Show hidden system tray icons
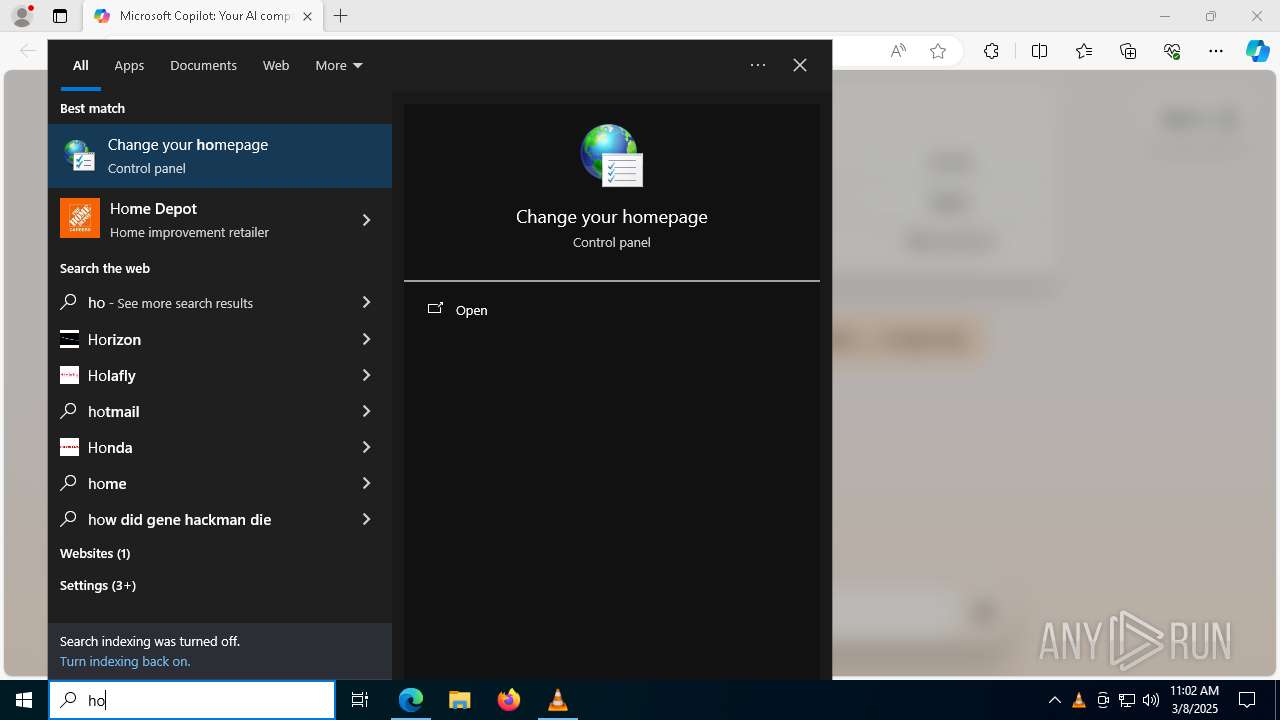Viewport: 1280px width, 720px height. [1054, 700]
